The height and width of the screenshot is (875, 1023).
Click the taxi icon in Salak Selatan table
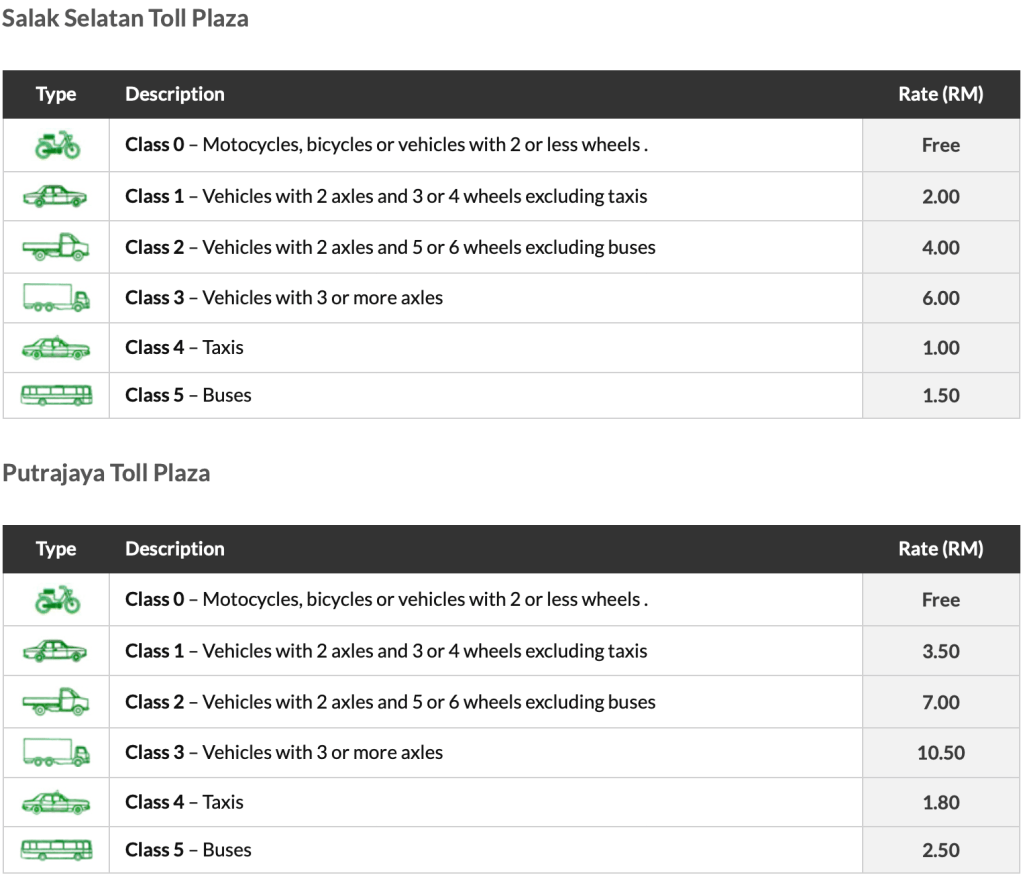(56, 347)
